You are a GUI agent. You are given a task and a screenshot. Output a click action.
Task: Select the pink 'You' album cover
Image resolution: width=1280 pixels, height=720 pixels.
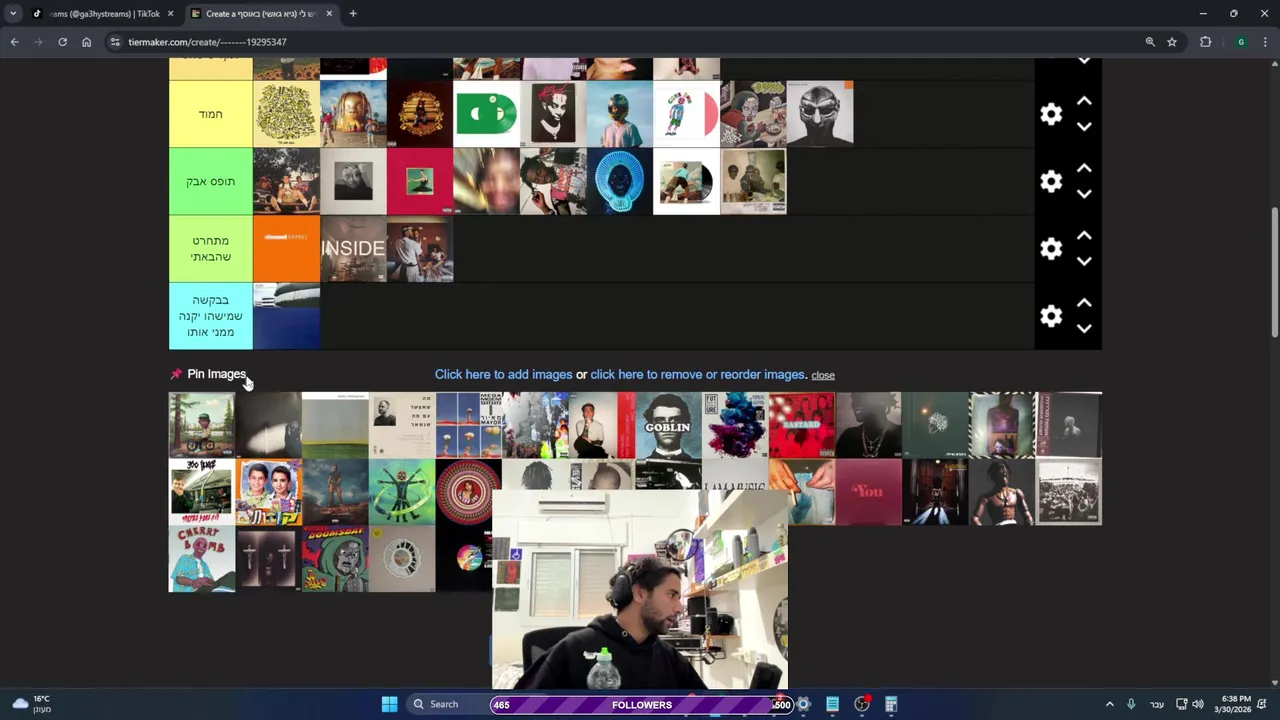click(868, 492)
